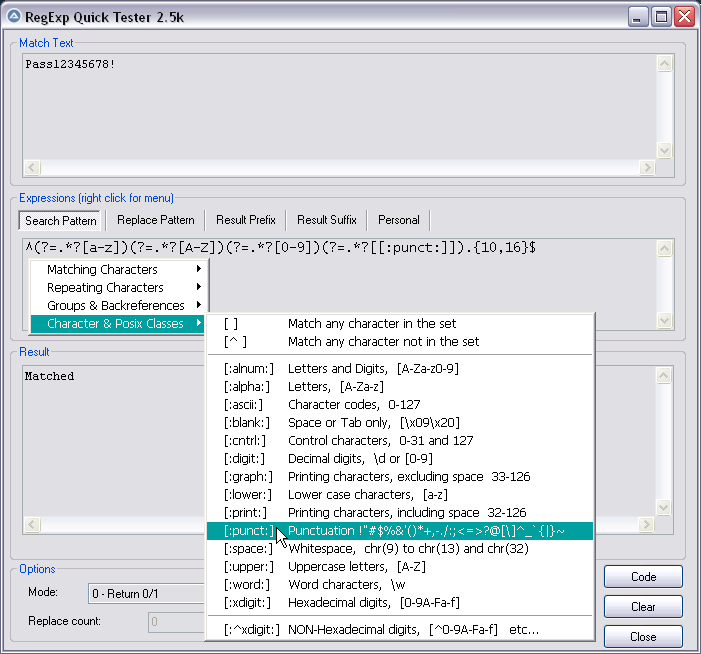Viewport: 701px width, 654px height.
Task: Click the RegExp Quick Tester title bar icon
Action: point(14,17)
